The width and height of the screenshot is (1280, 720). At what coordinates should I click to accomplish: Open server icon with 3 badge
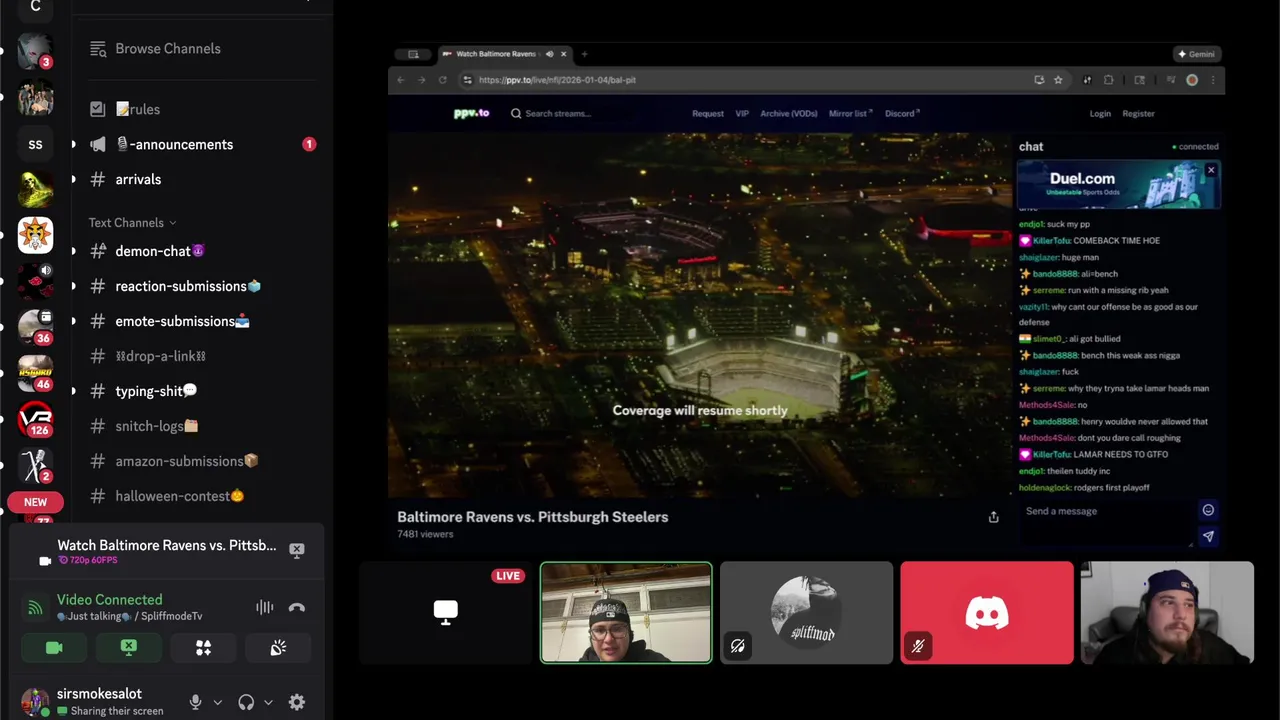click(35, 50)
